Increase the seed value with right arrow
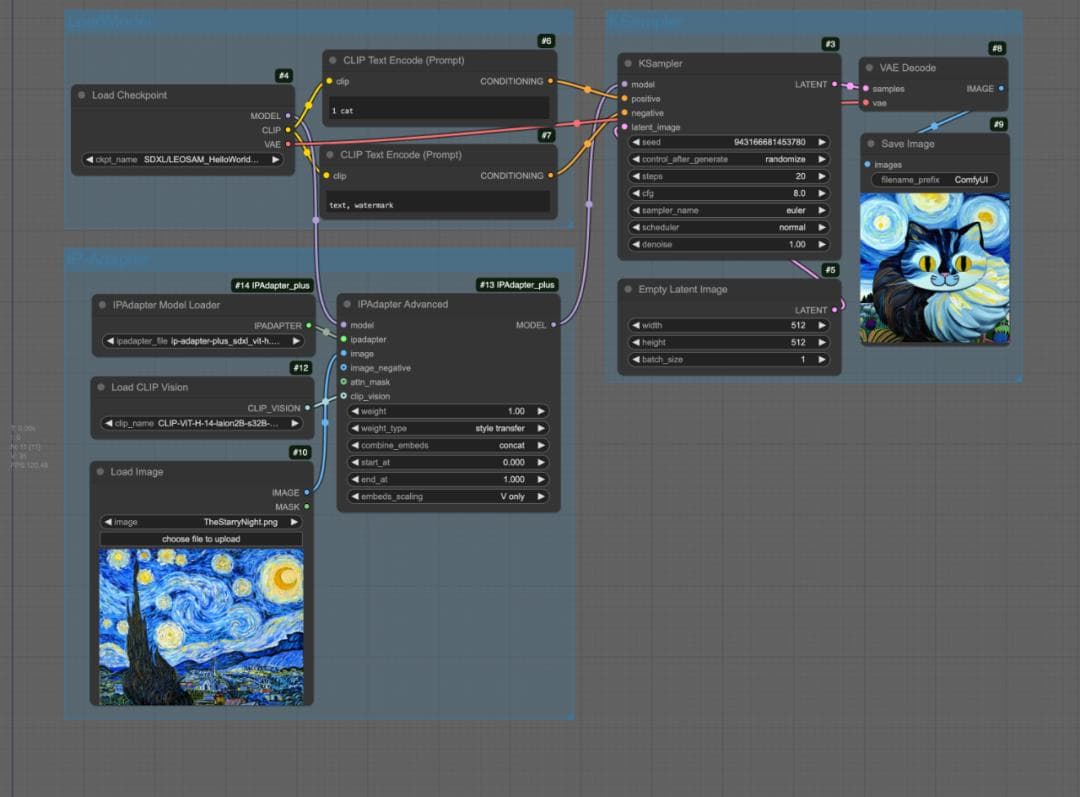Screen dimensions: 1080x797 coord(822,142)
